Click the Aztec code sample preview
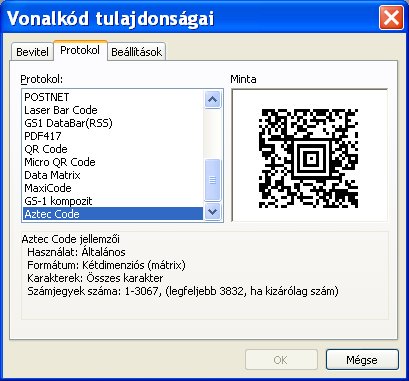The height and width of the screenshot is (381, 409). 309,158
